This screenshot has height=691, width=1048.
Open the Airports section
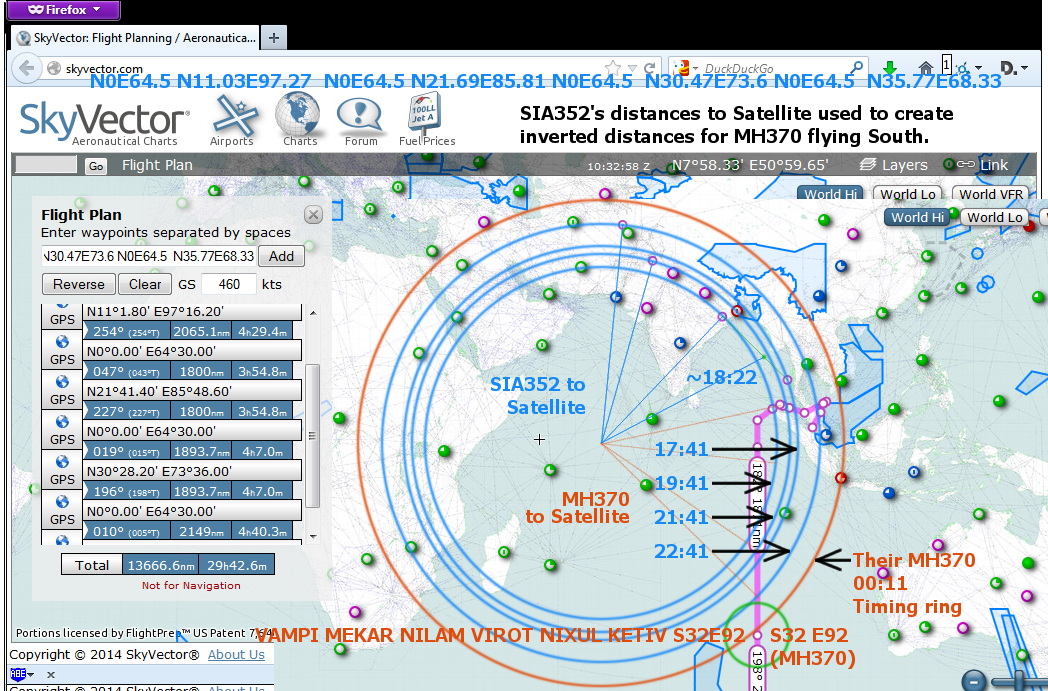232,120
